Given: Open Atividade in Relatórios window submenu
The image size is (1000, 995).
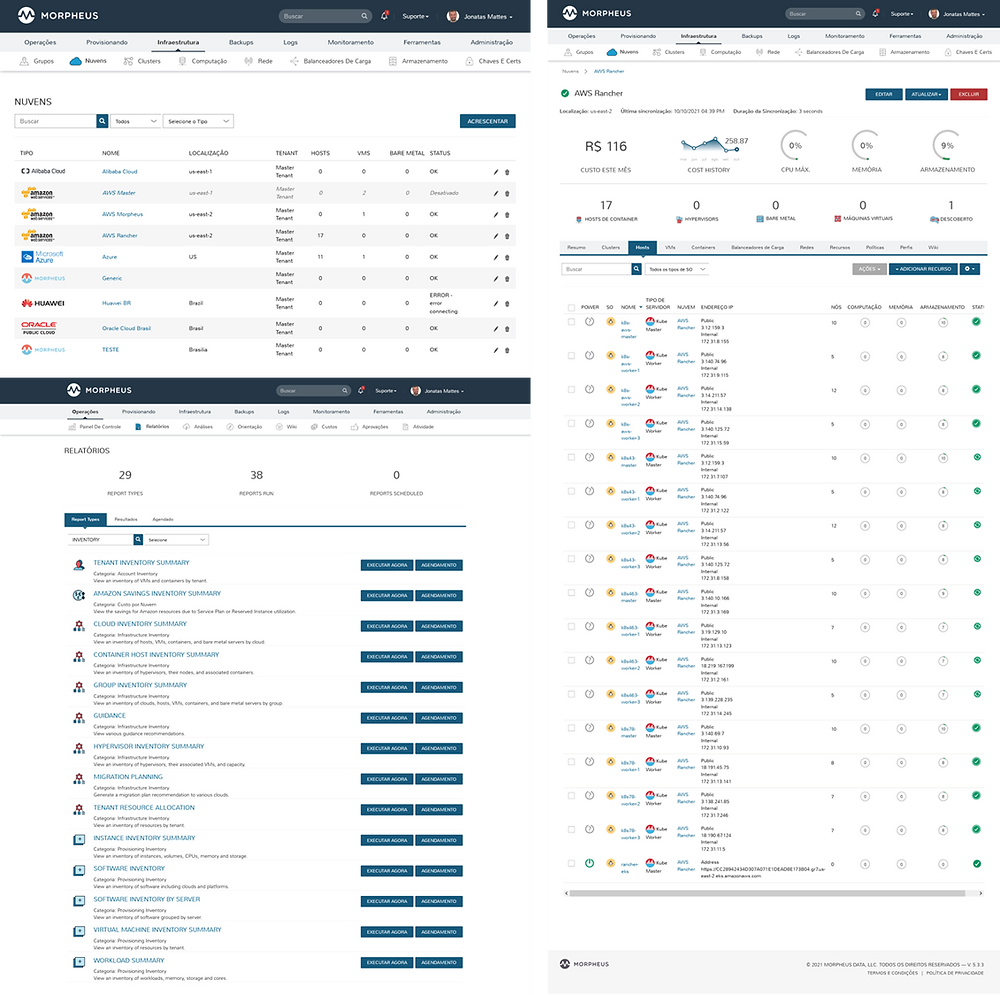Looking at the screenshot, I should click(x=418, y=427).
